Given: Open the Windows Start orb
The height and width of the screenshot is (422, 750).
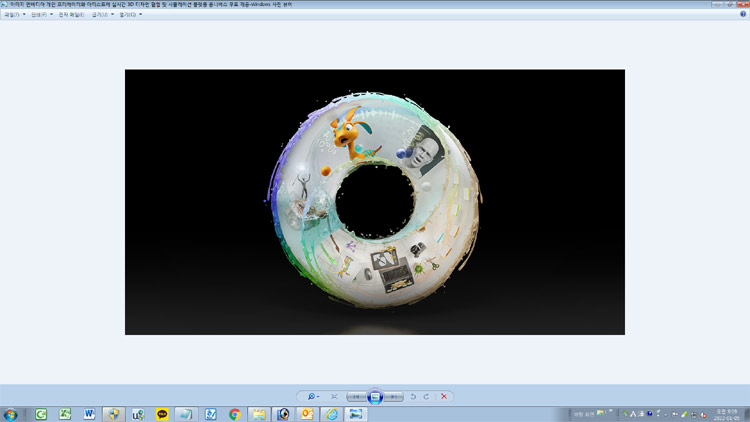Looking at the screenshot, I should tap(11, 414).
